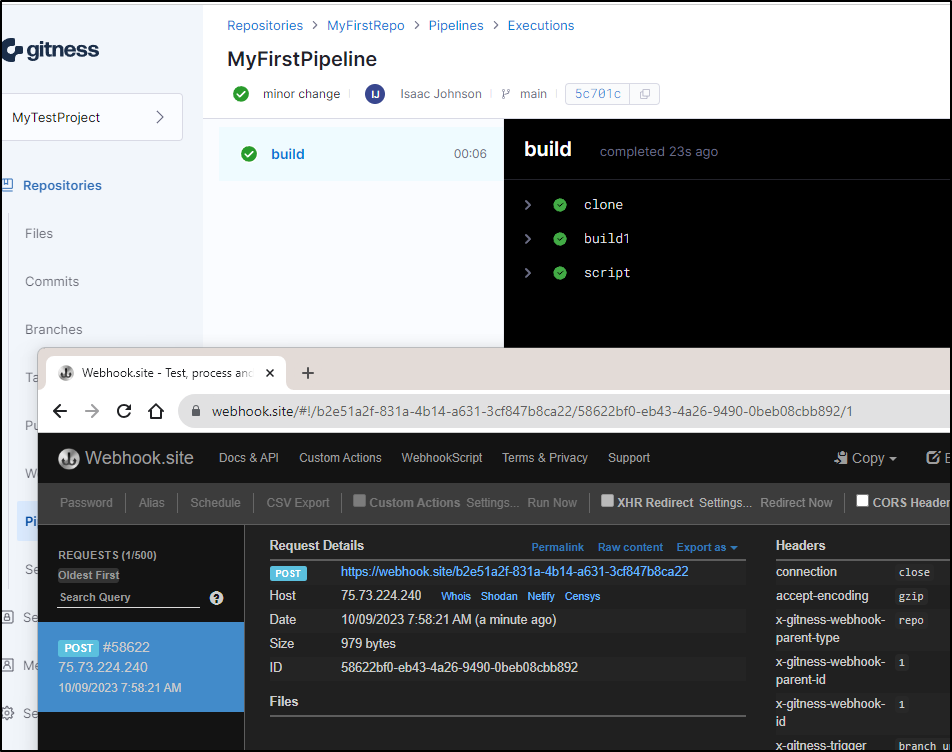Screen dimensions: 952x752
Task: Enable the XHR Redirect checkbox
Action: 607,501
